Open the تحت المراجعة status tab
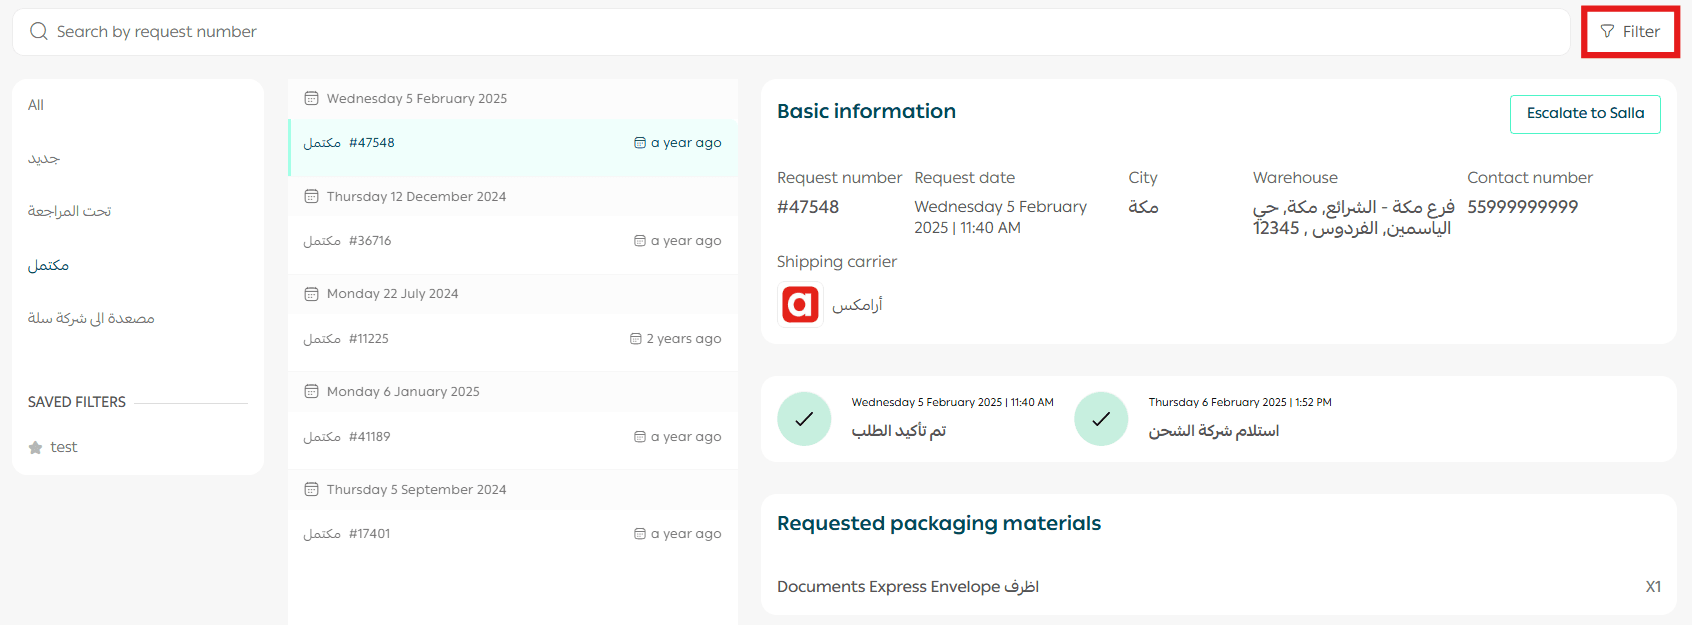 pos(69,211)
